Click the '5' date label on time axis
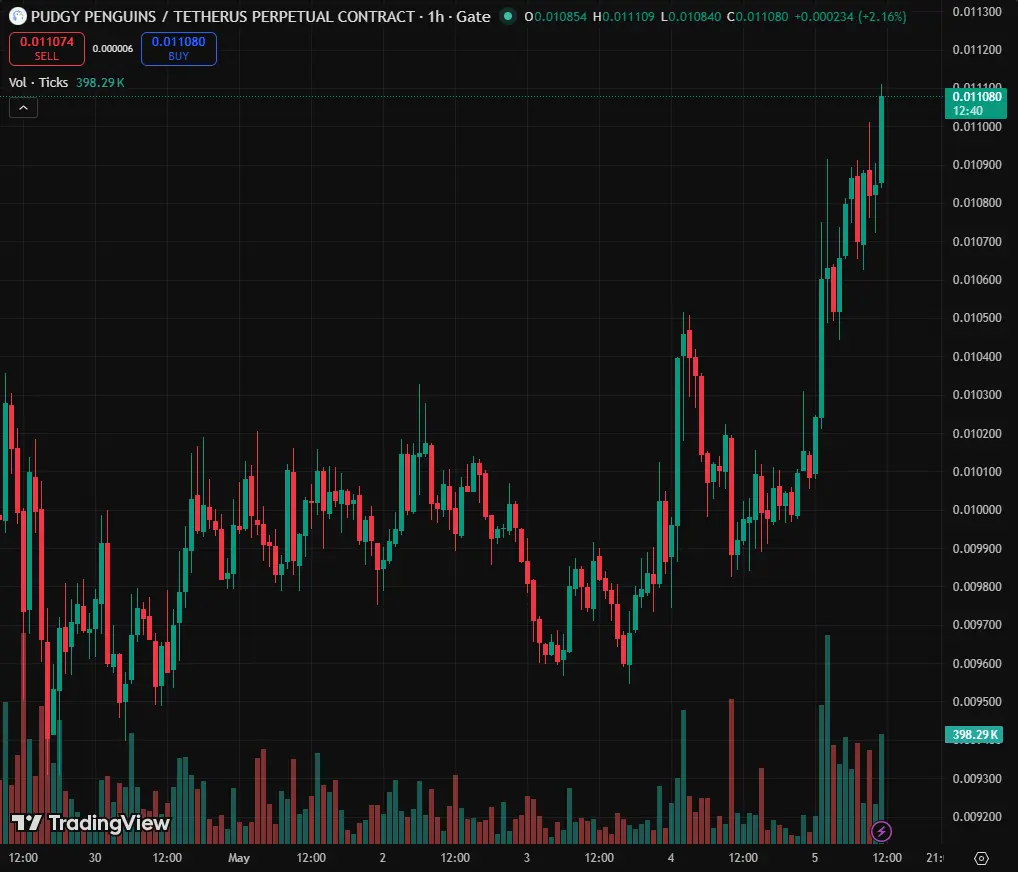The width and height of the screenshot is (1018, 872). [814, 858]
